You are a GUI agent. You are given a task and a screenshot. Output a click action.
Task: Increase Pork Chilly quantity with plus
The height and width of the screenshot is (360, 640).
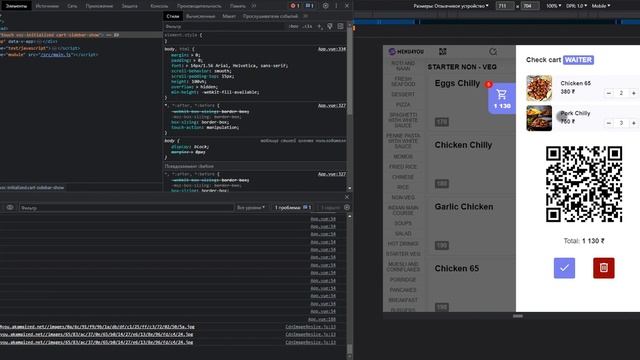[x=634, y=123]
